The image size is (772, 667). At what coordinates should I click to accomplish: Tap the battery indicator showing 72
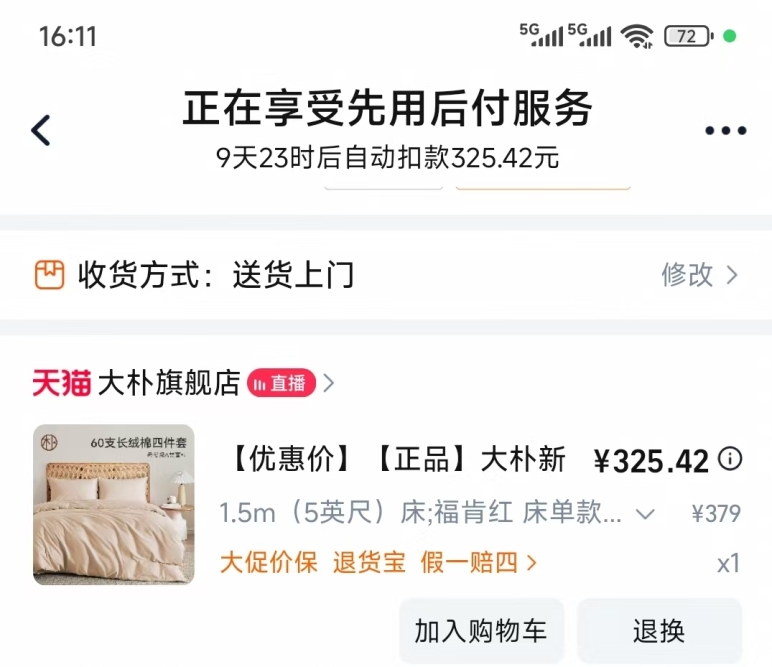[688, 36]
